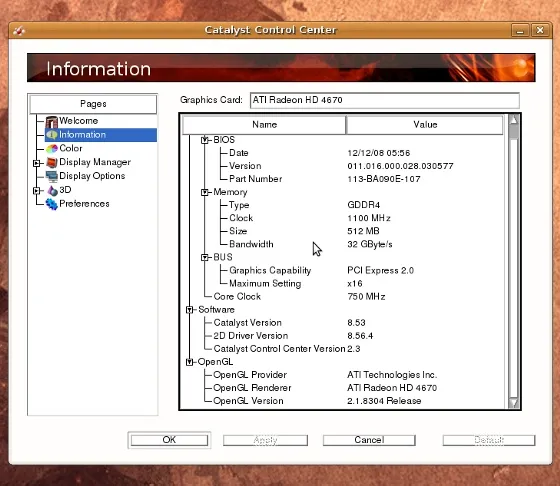
Task: Expand the 3D tree node
Action: [36, 191]
